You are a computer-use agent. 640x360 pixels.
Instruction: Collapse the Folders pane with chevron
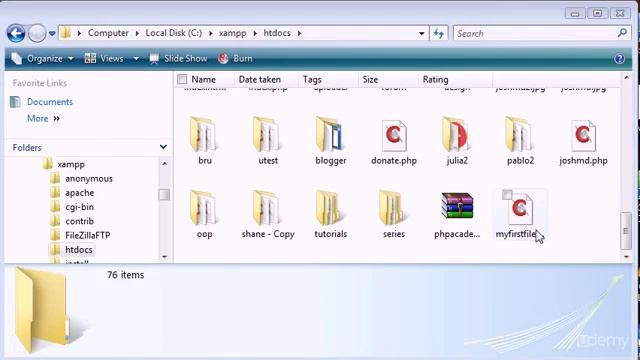pos(163,147)
